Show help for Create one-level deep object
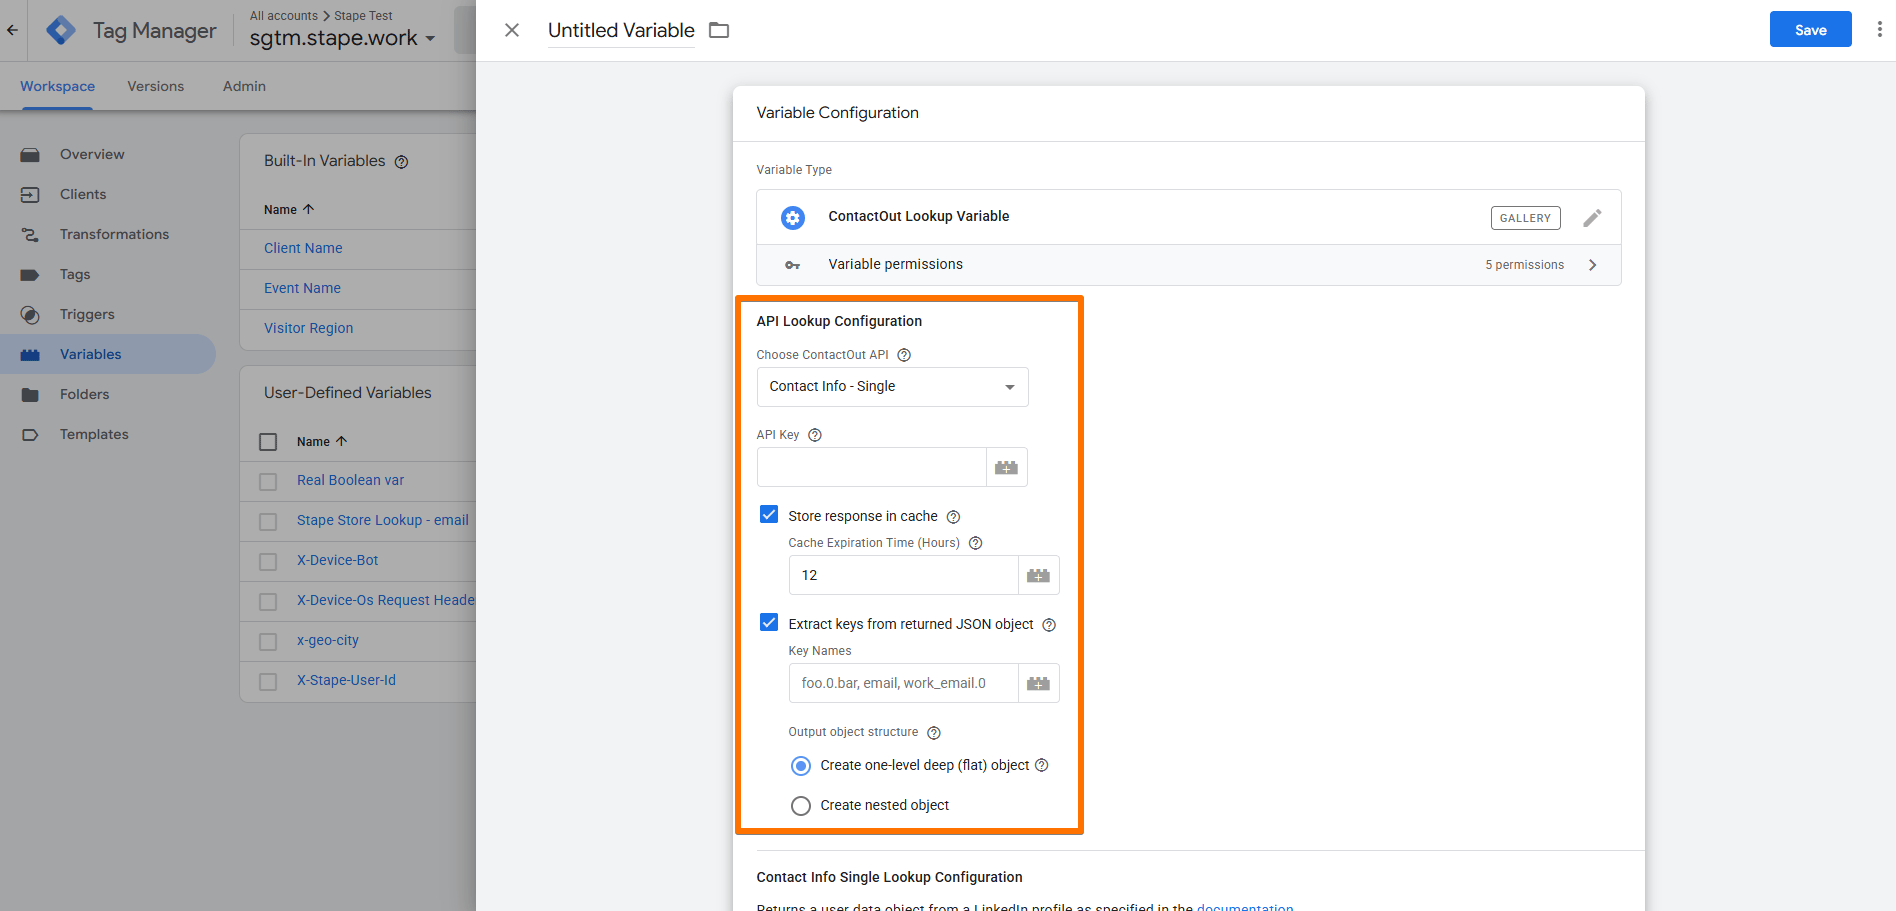This screenshot has height=911, width=1896. pos(1041,765)
